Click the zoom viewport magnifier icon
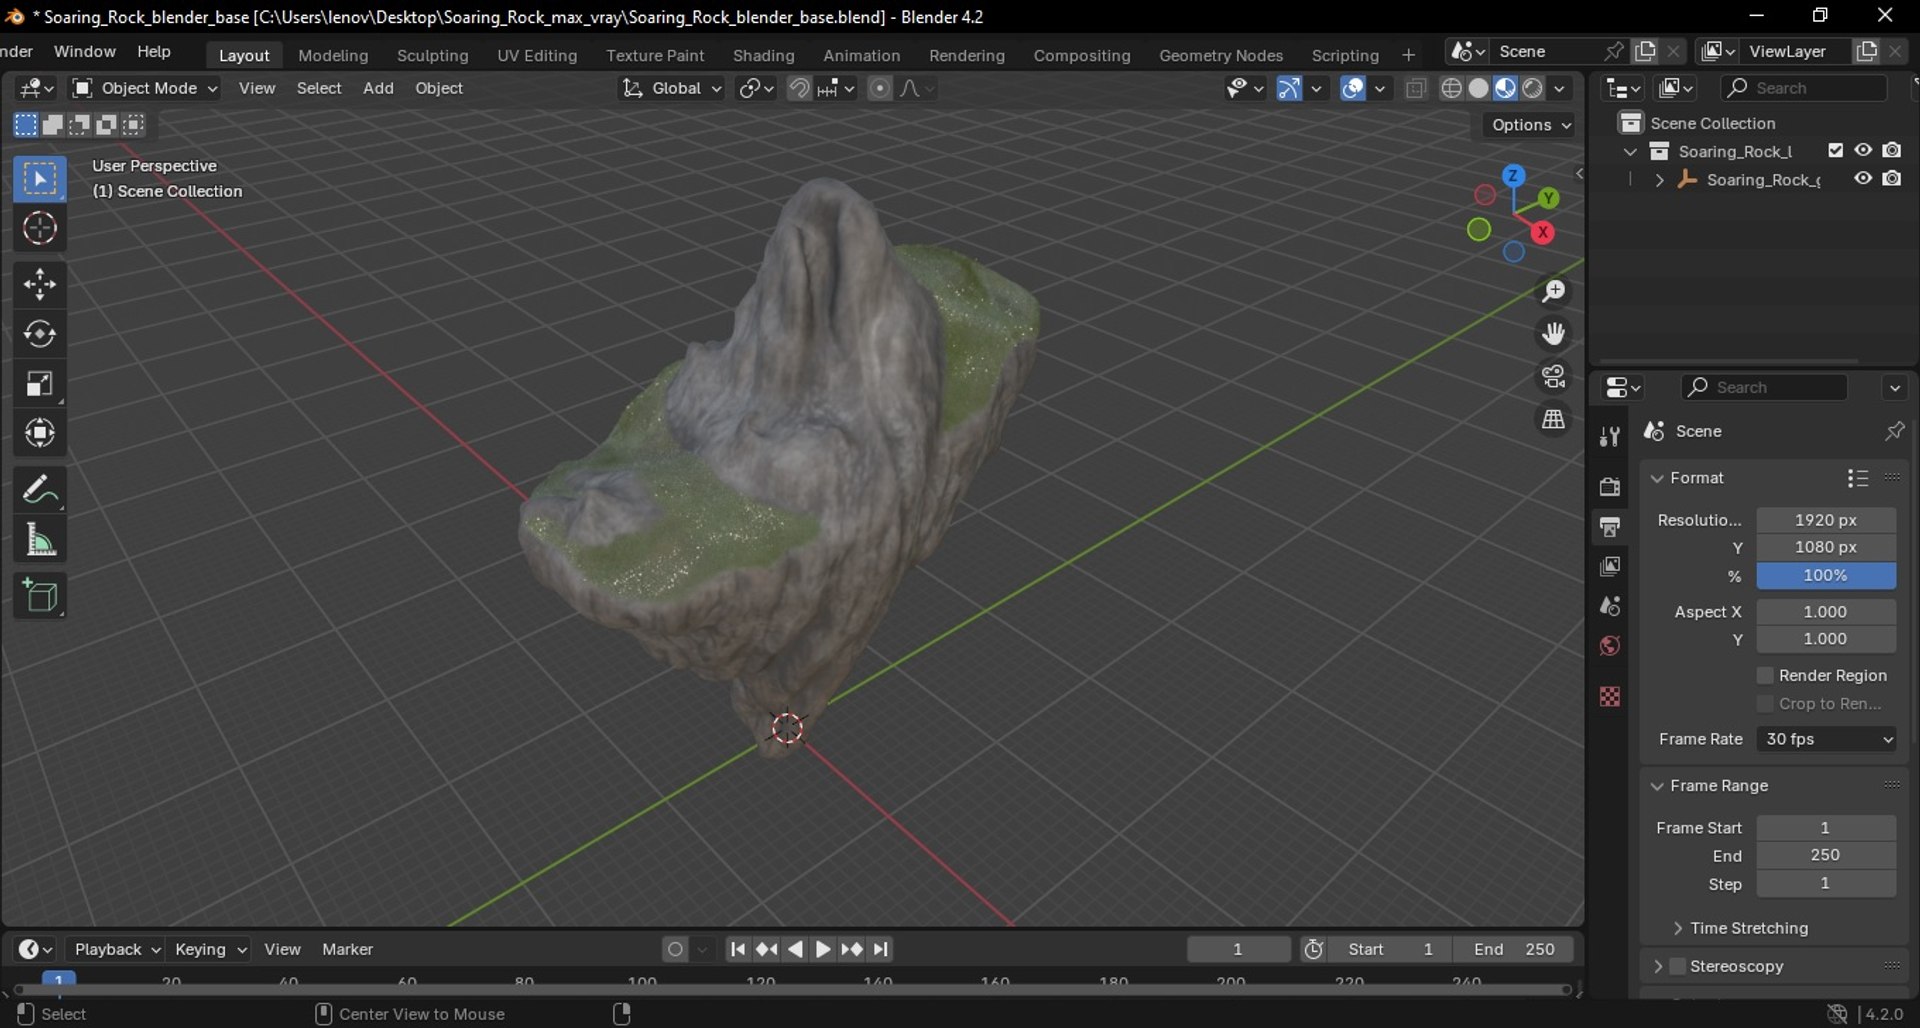The height and width of the screenshot is (1028, 1920). [1553, 291]
